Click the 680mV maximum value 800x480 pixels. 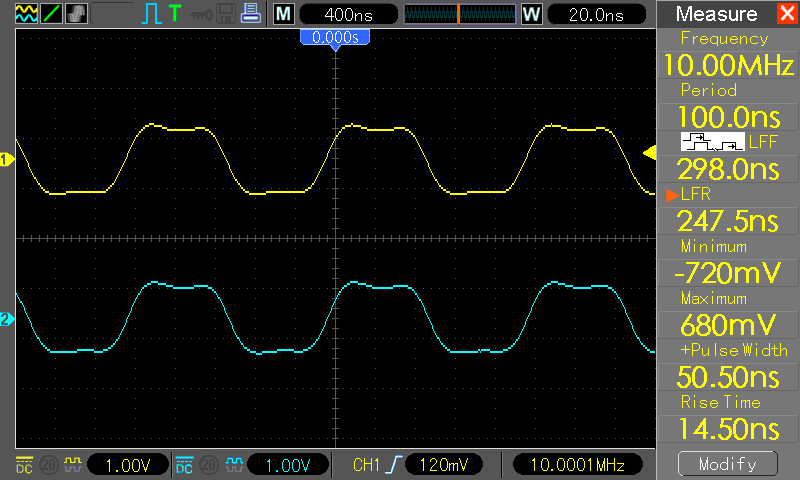tap(728, 325)
